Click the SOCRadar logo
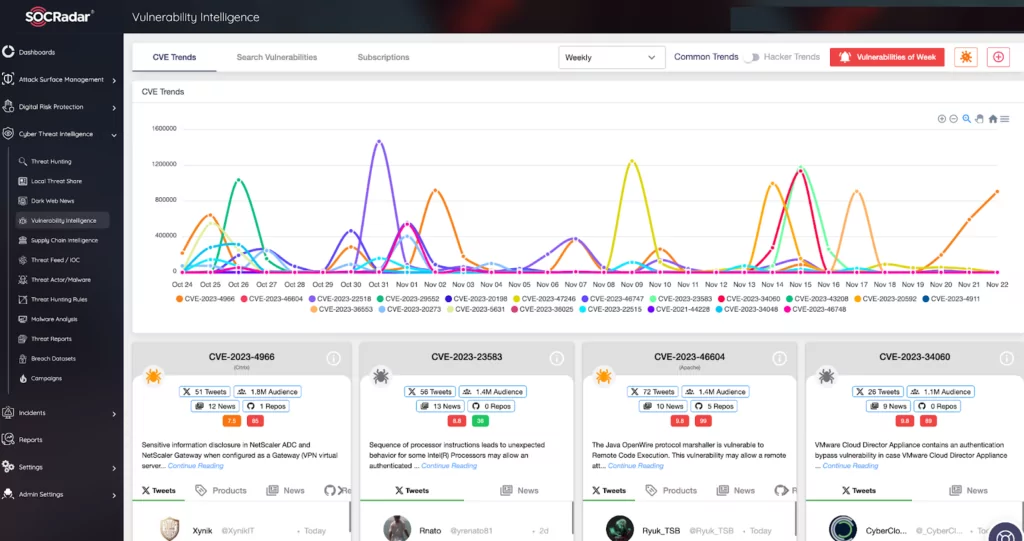Image resolution: width=1024 pixels, height=541 pixels. click(59, 17)
